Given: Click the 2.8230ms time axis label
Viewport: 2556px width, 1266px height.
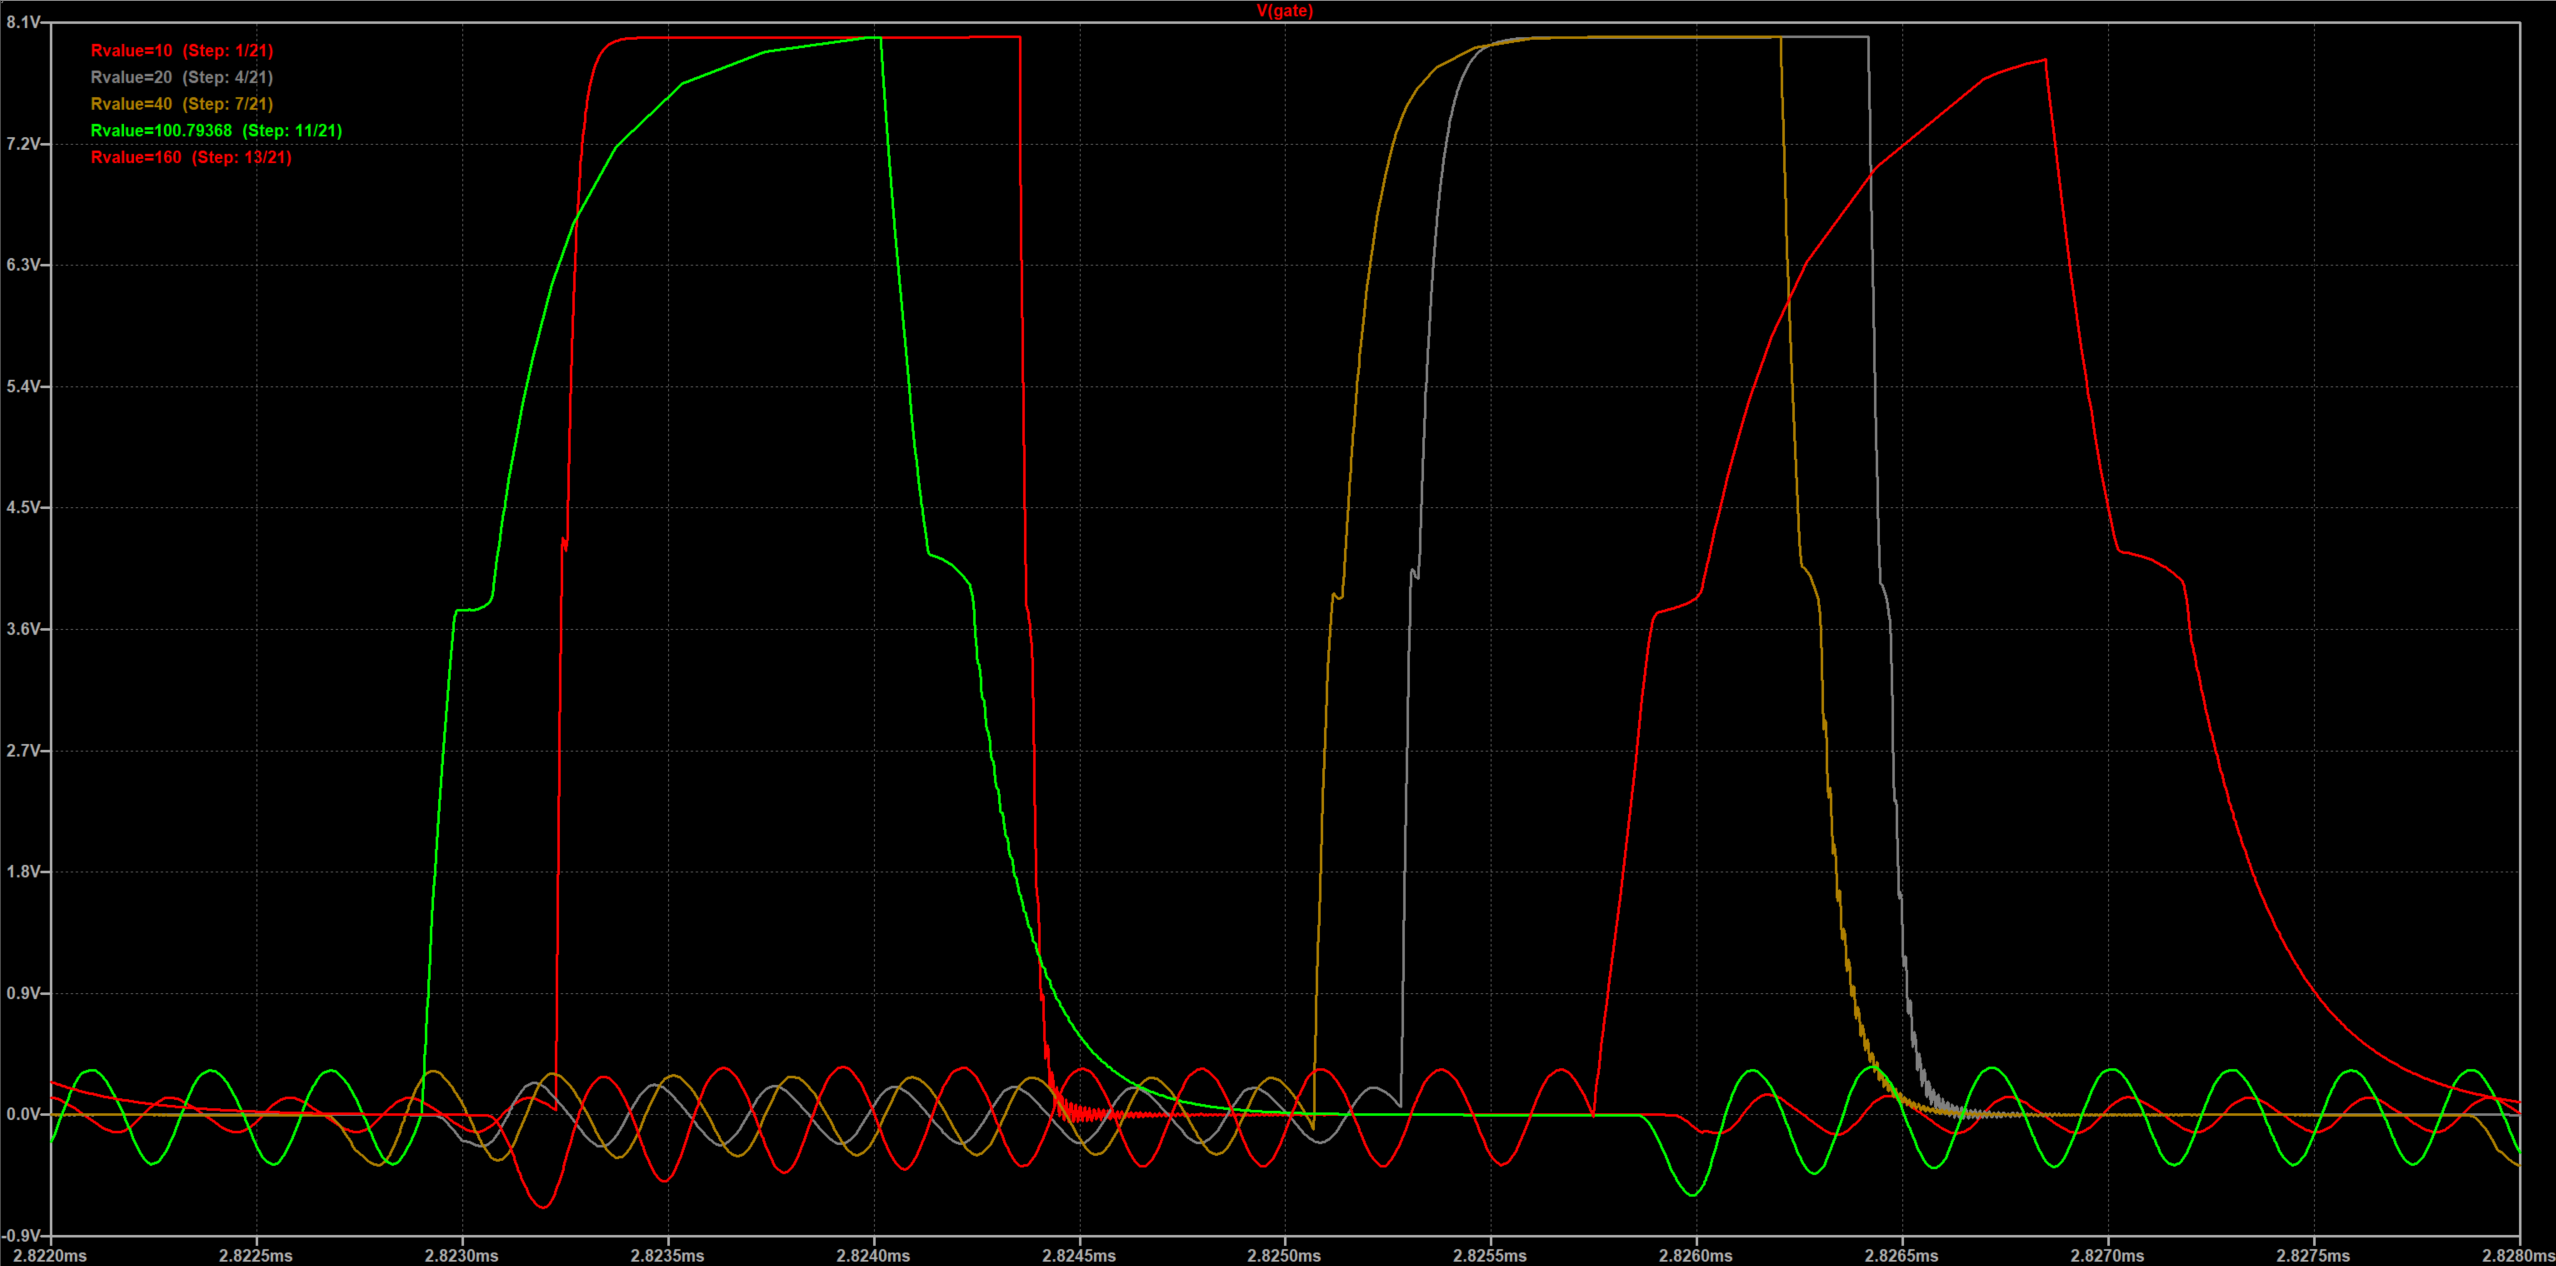Looking at the screenshot, I should point(462,1255).
